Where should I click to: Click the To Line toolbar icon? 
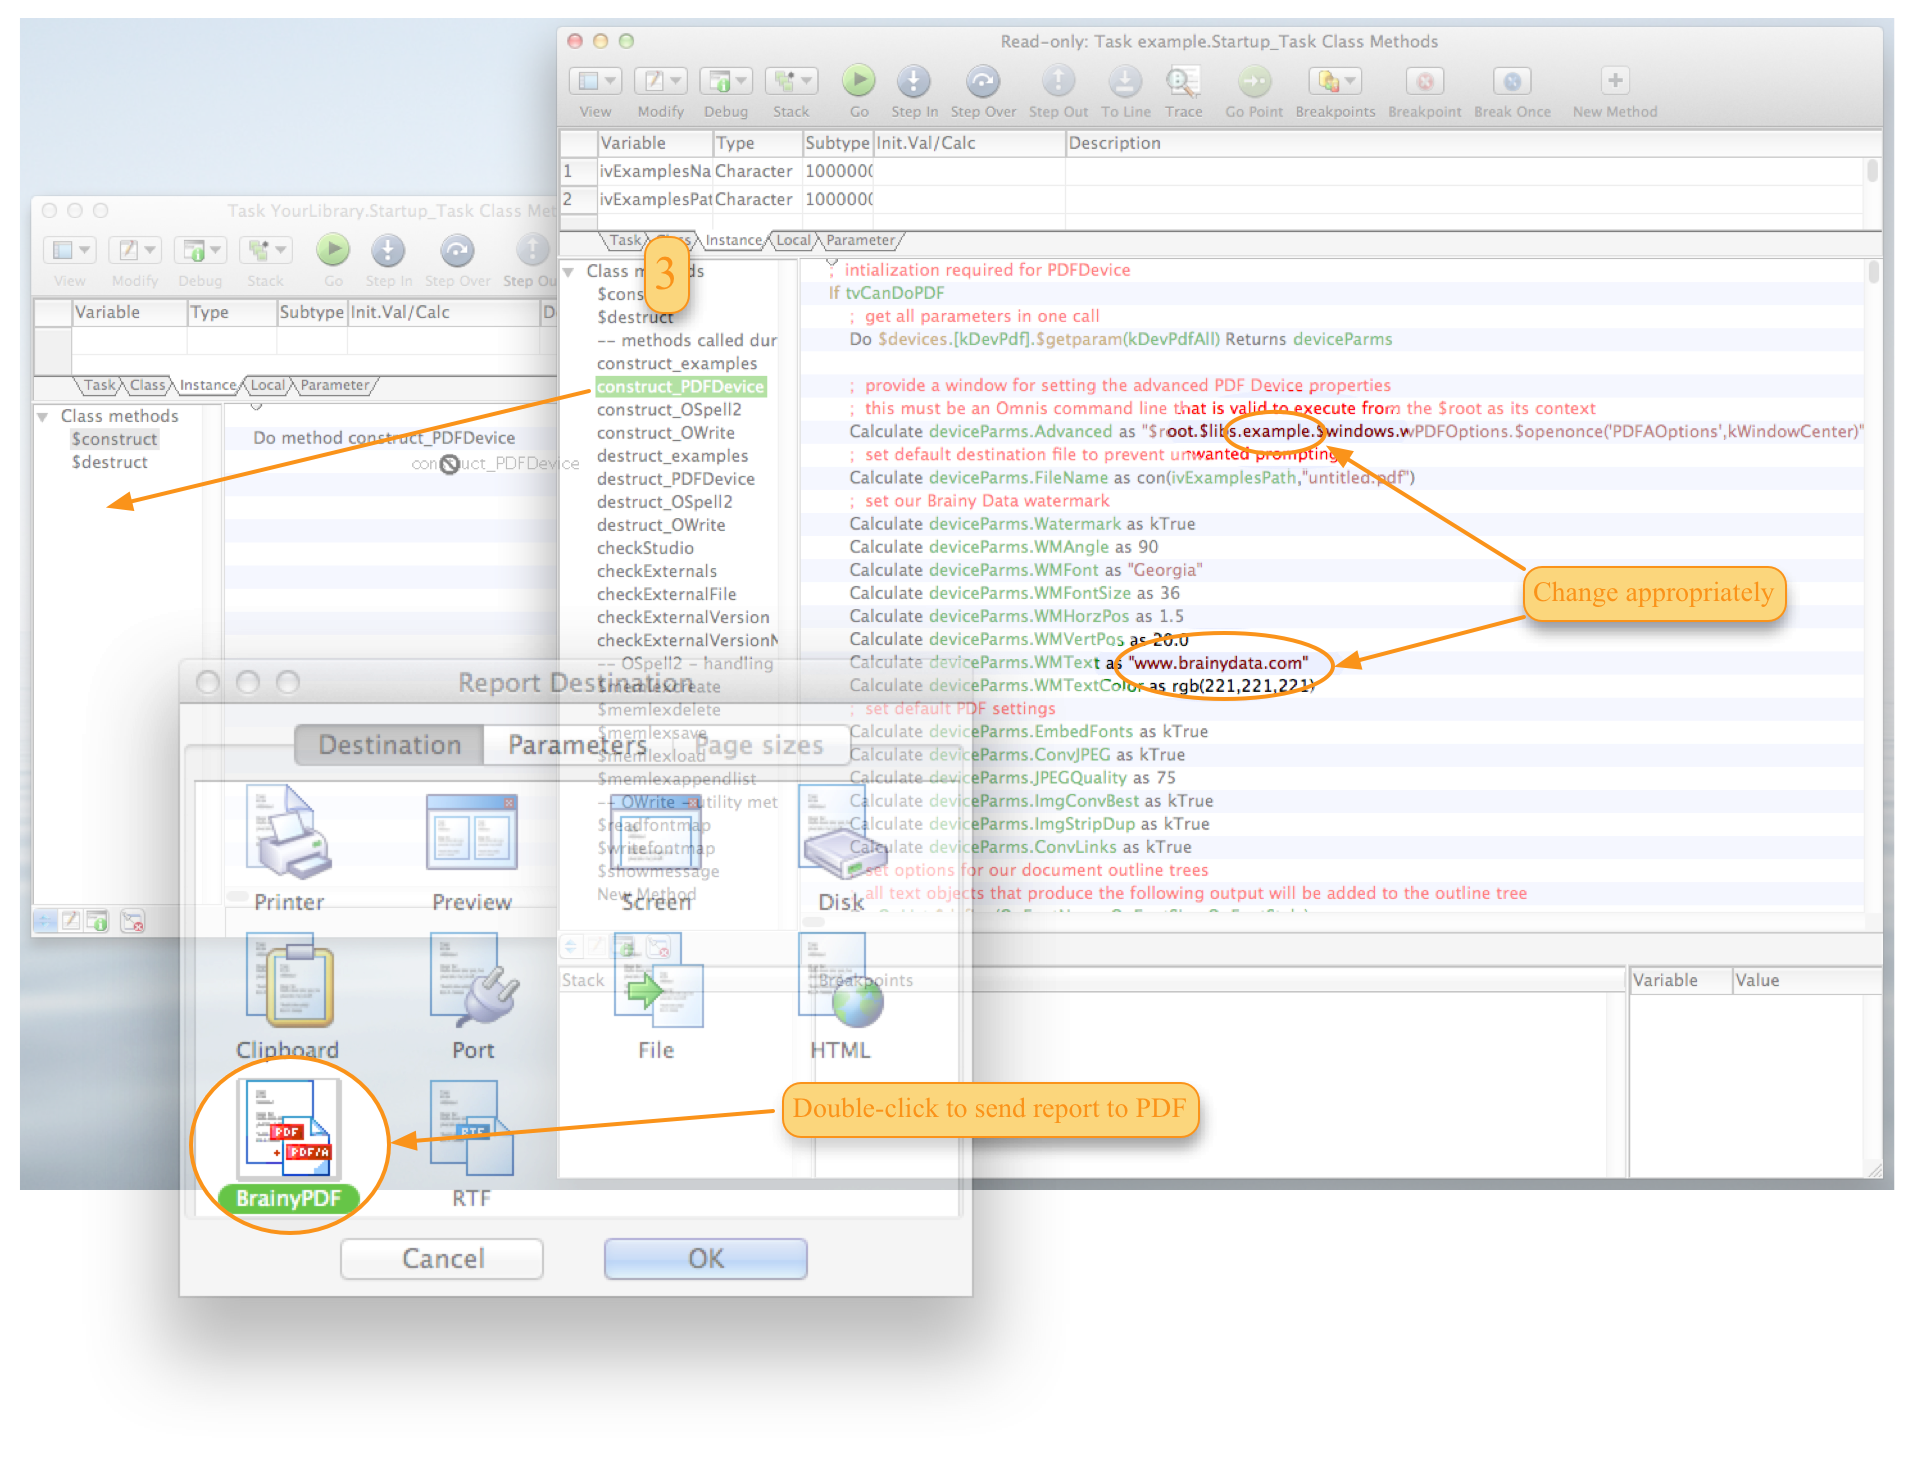click(1125, 81)
